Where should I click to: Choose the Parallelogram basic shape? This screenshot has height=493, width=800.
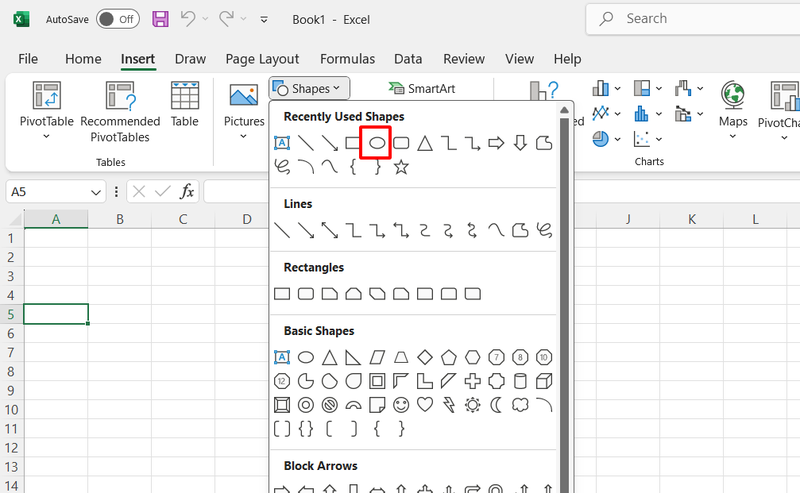click(377, 357)
